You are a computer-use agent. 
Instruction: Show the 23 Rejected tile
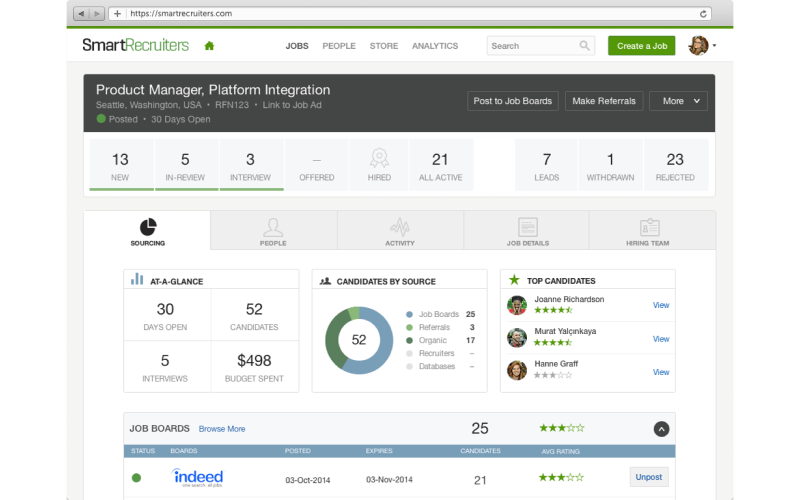pyautogui.click(x=676, y=165)
